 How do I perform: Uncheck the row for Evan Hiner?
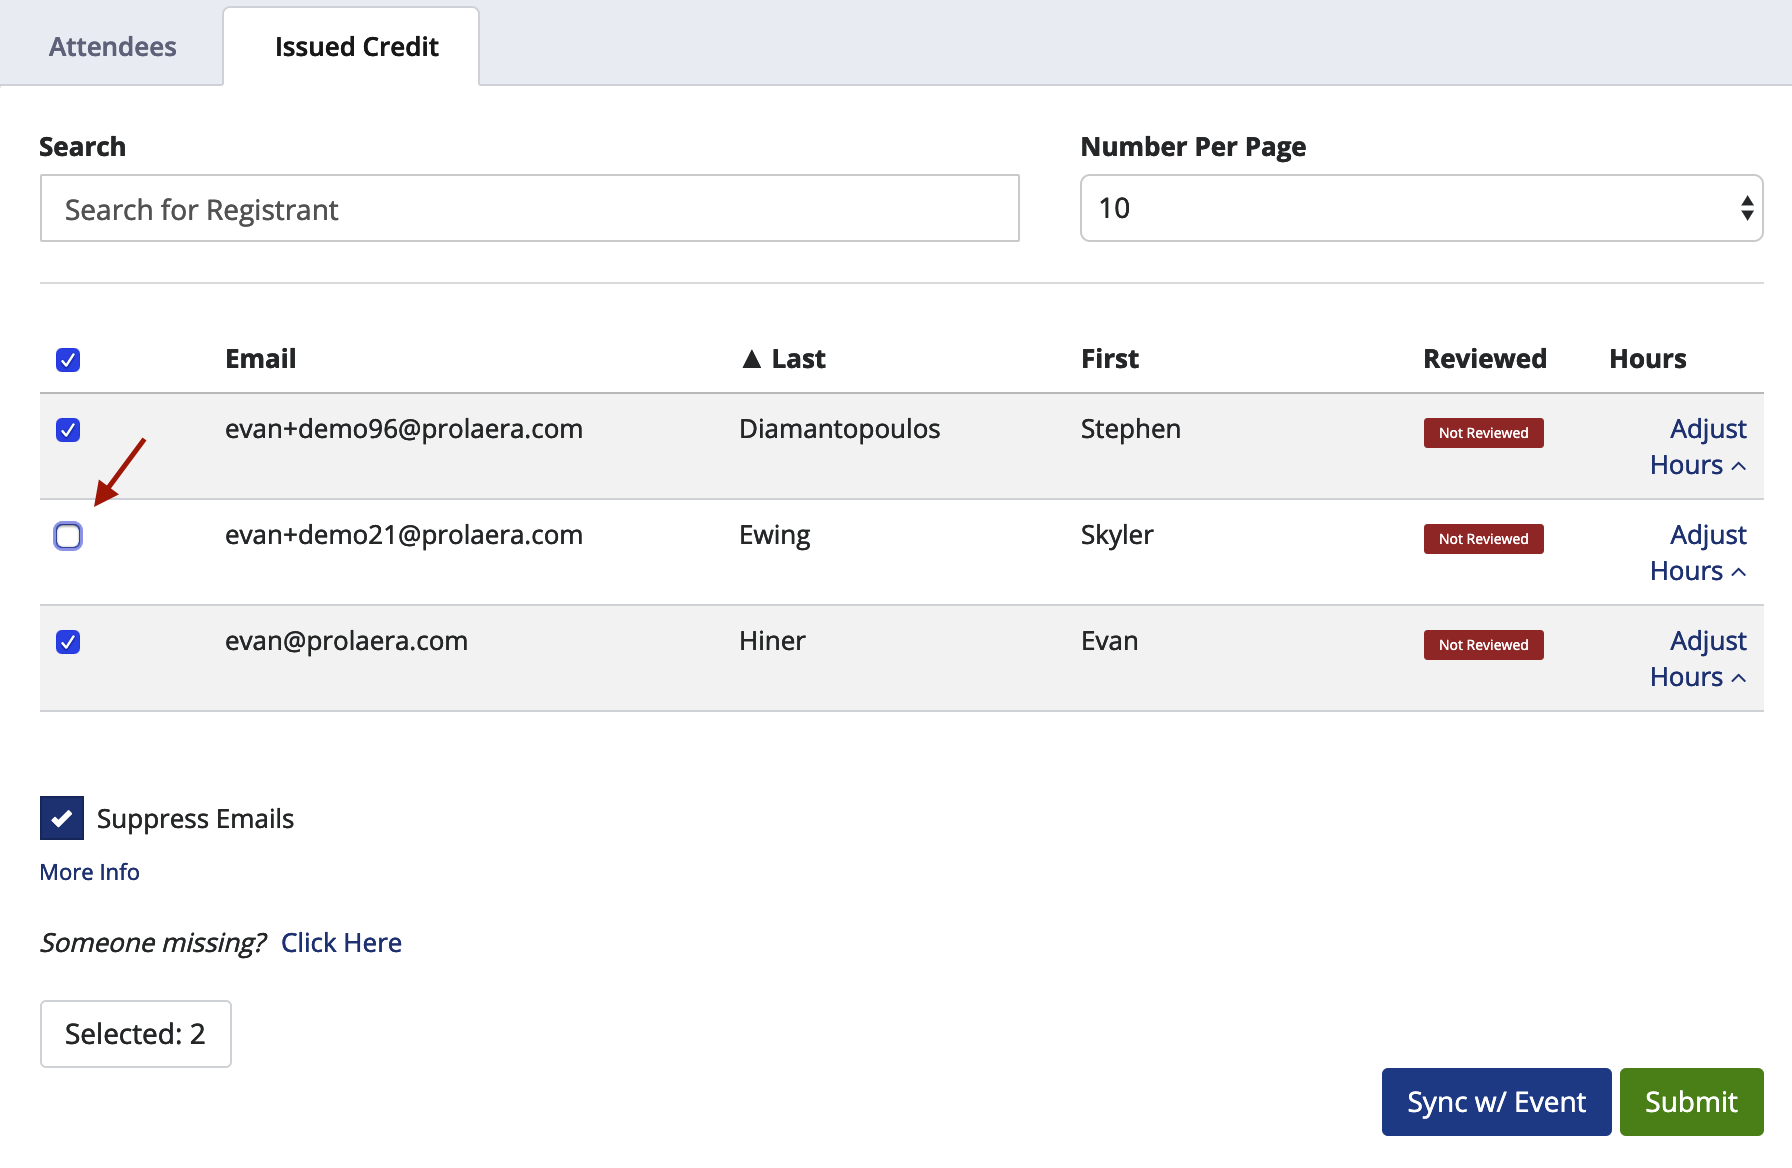click(x=68, y=643)
